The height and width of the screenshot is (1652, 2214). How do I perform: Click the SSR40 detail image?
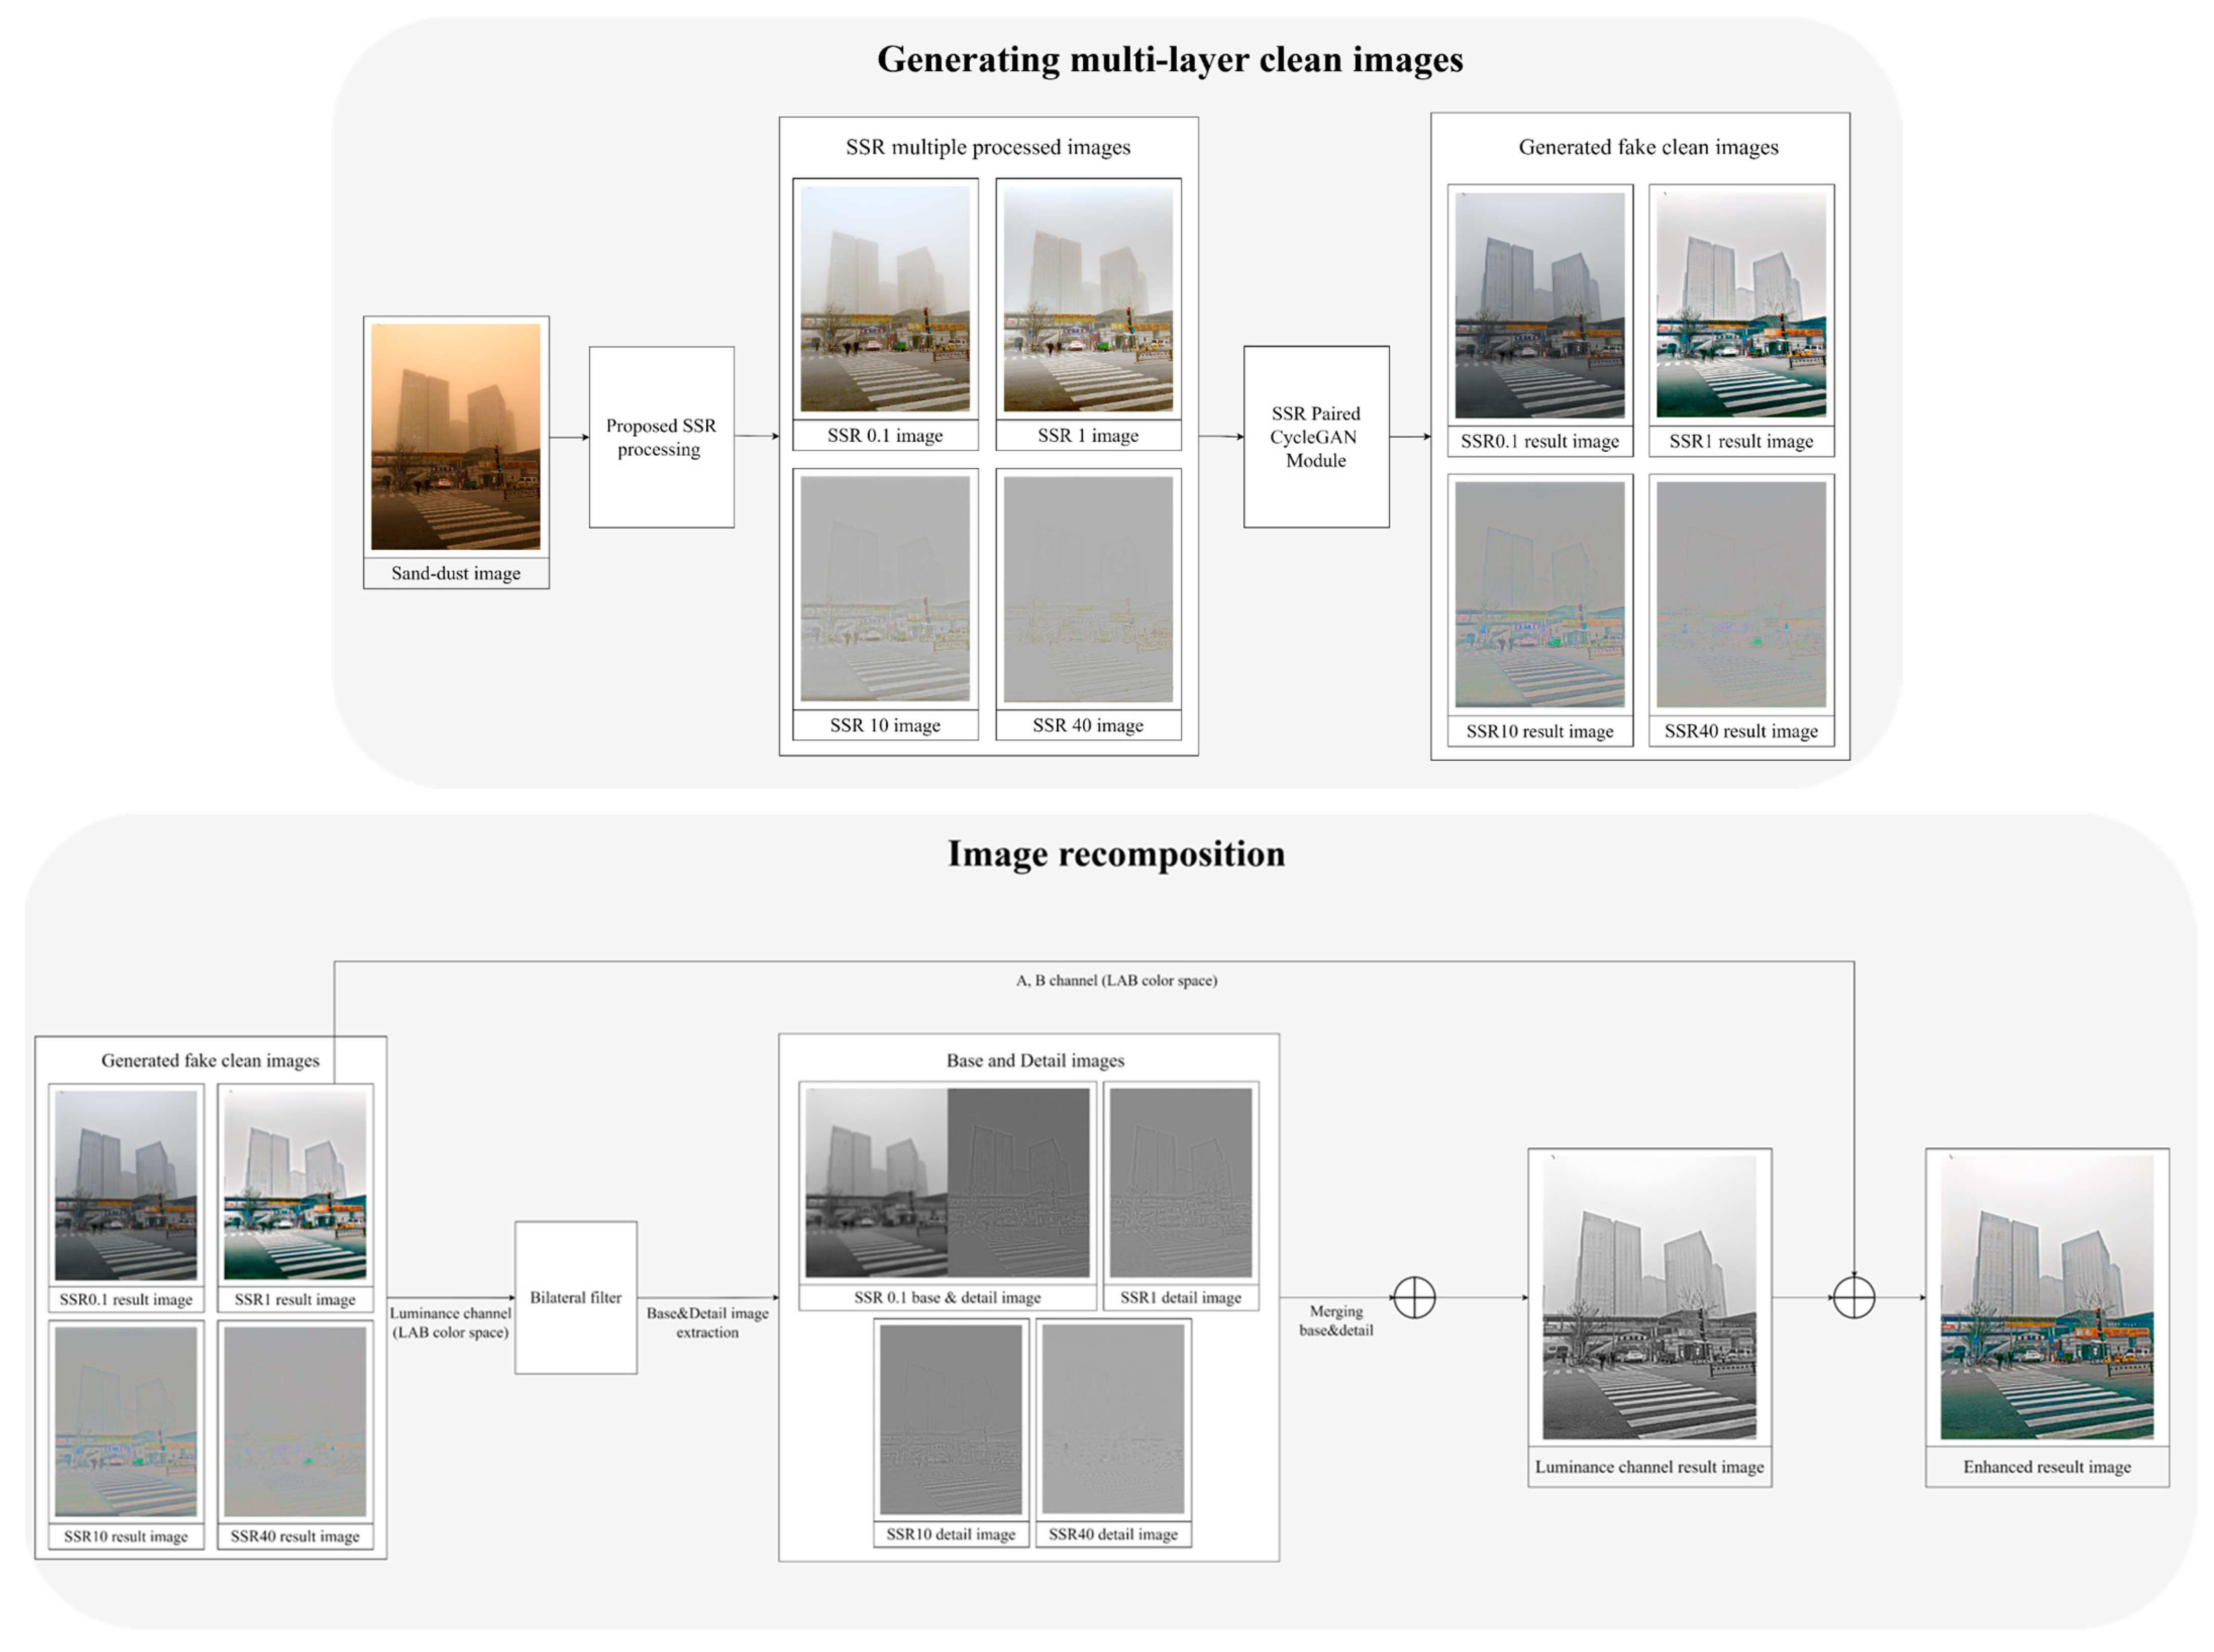click(1113, 1419)
